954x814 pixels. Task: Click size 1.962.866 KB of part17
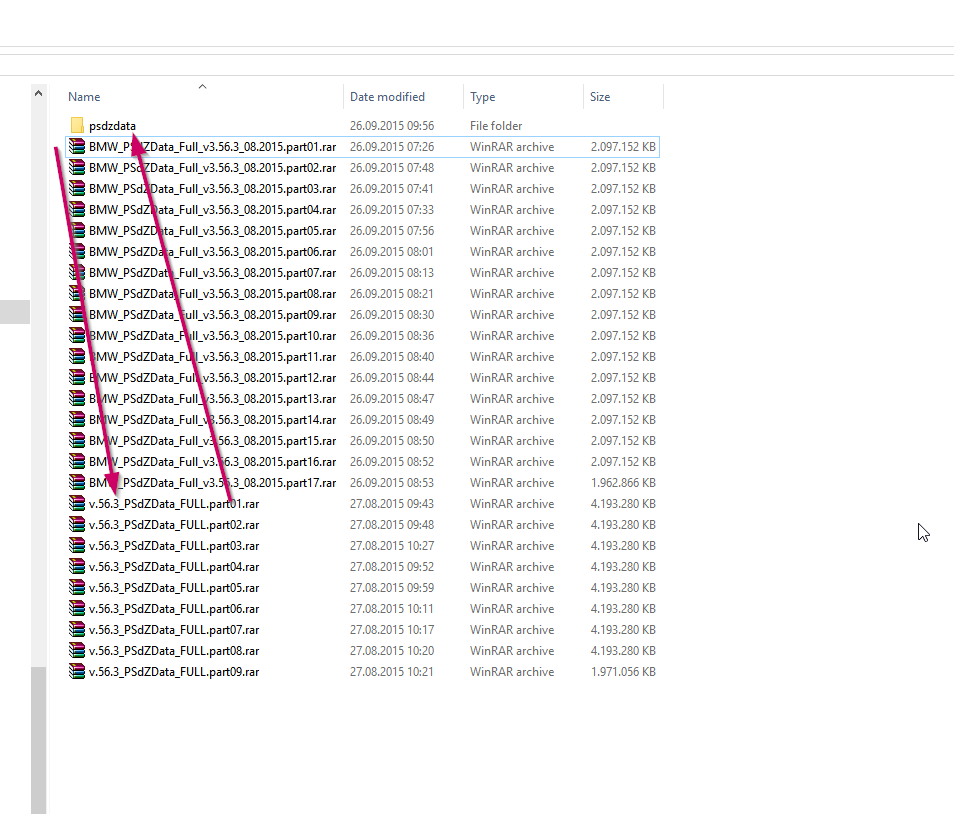(x=623, y=482)
